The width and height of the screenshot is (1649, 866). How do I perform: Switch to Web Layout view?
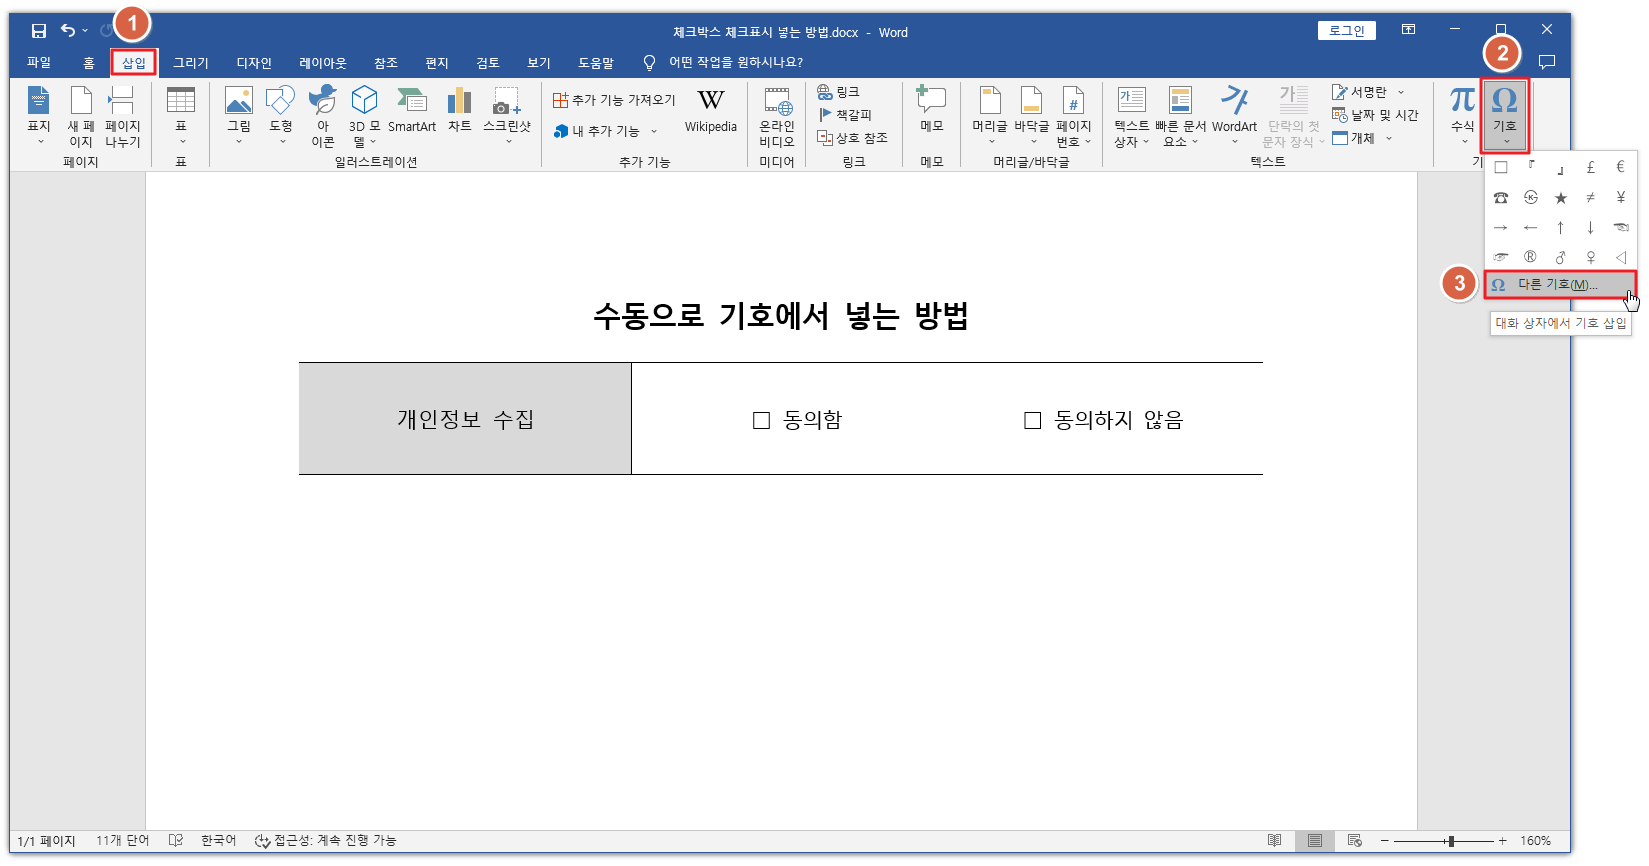1355,841
